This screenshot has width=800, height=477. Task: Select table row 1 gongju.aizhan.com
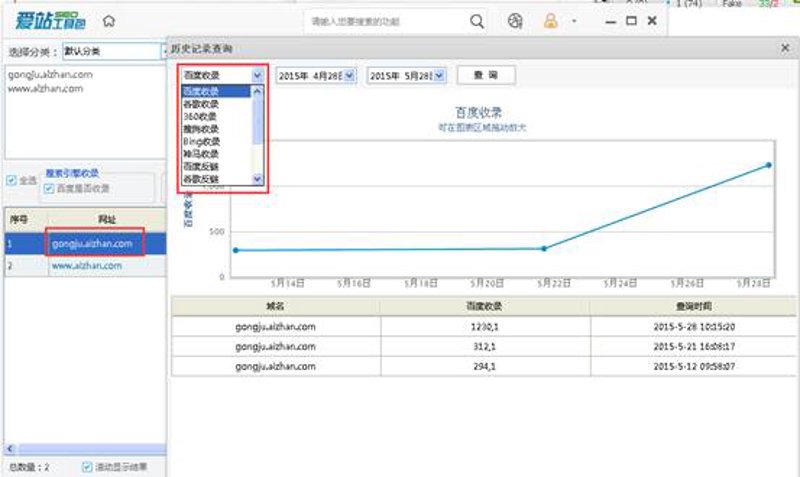[85, 244]
